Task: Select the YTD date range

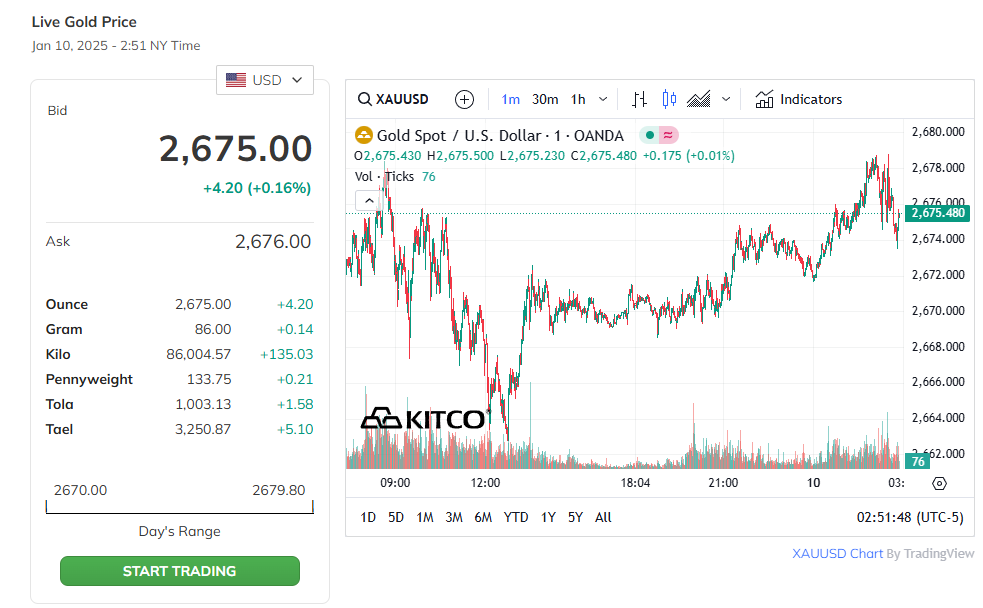Action: coord(516,517)
